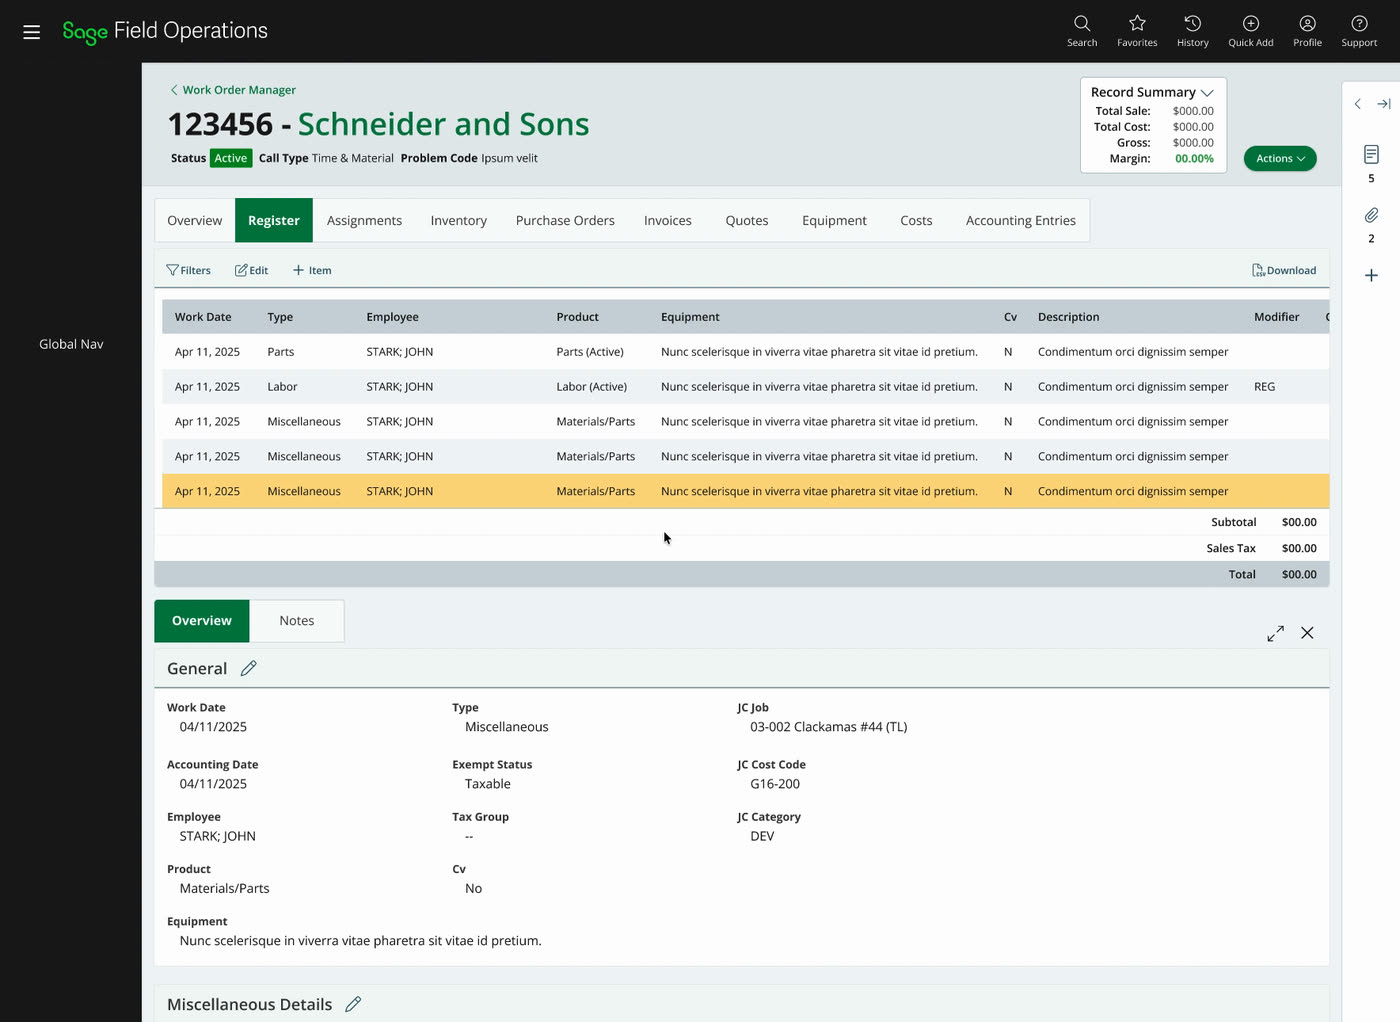Open Favorites star icon
Viewport: 1400px width, 1022px height.
pos(1137,31)
